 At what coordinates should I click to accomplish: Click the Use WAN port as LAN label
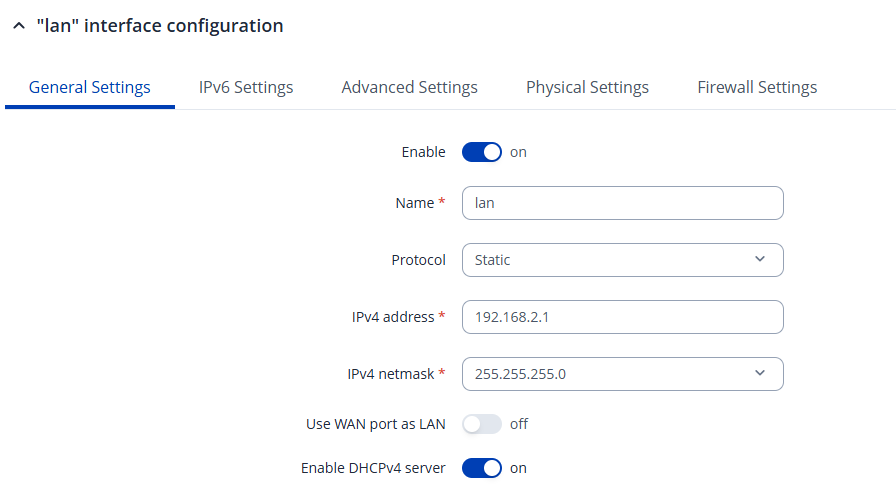[x=375, y=424]
